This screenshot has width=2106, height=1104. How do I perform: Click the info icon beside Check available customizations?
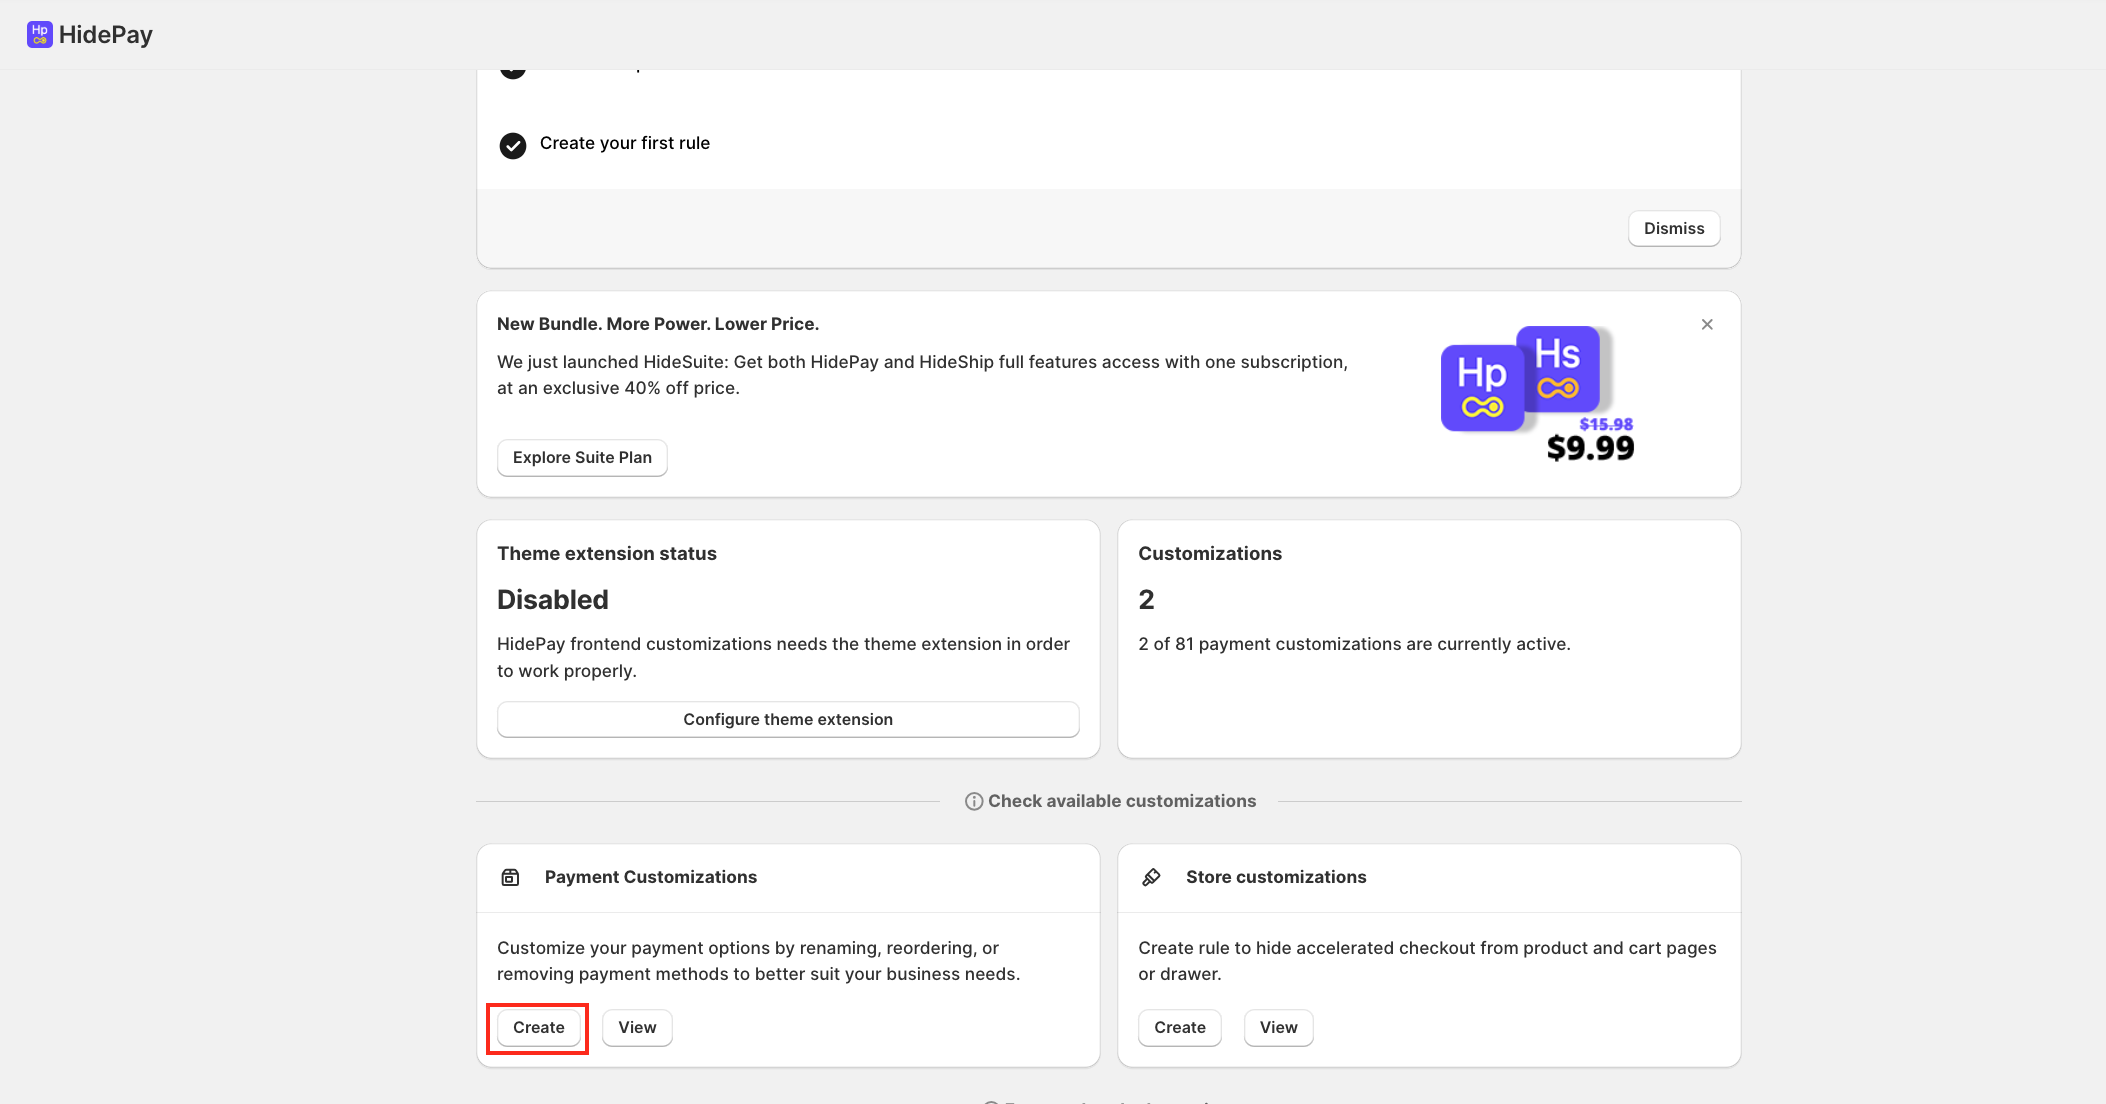973,801
